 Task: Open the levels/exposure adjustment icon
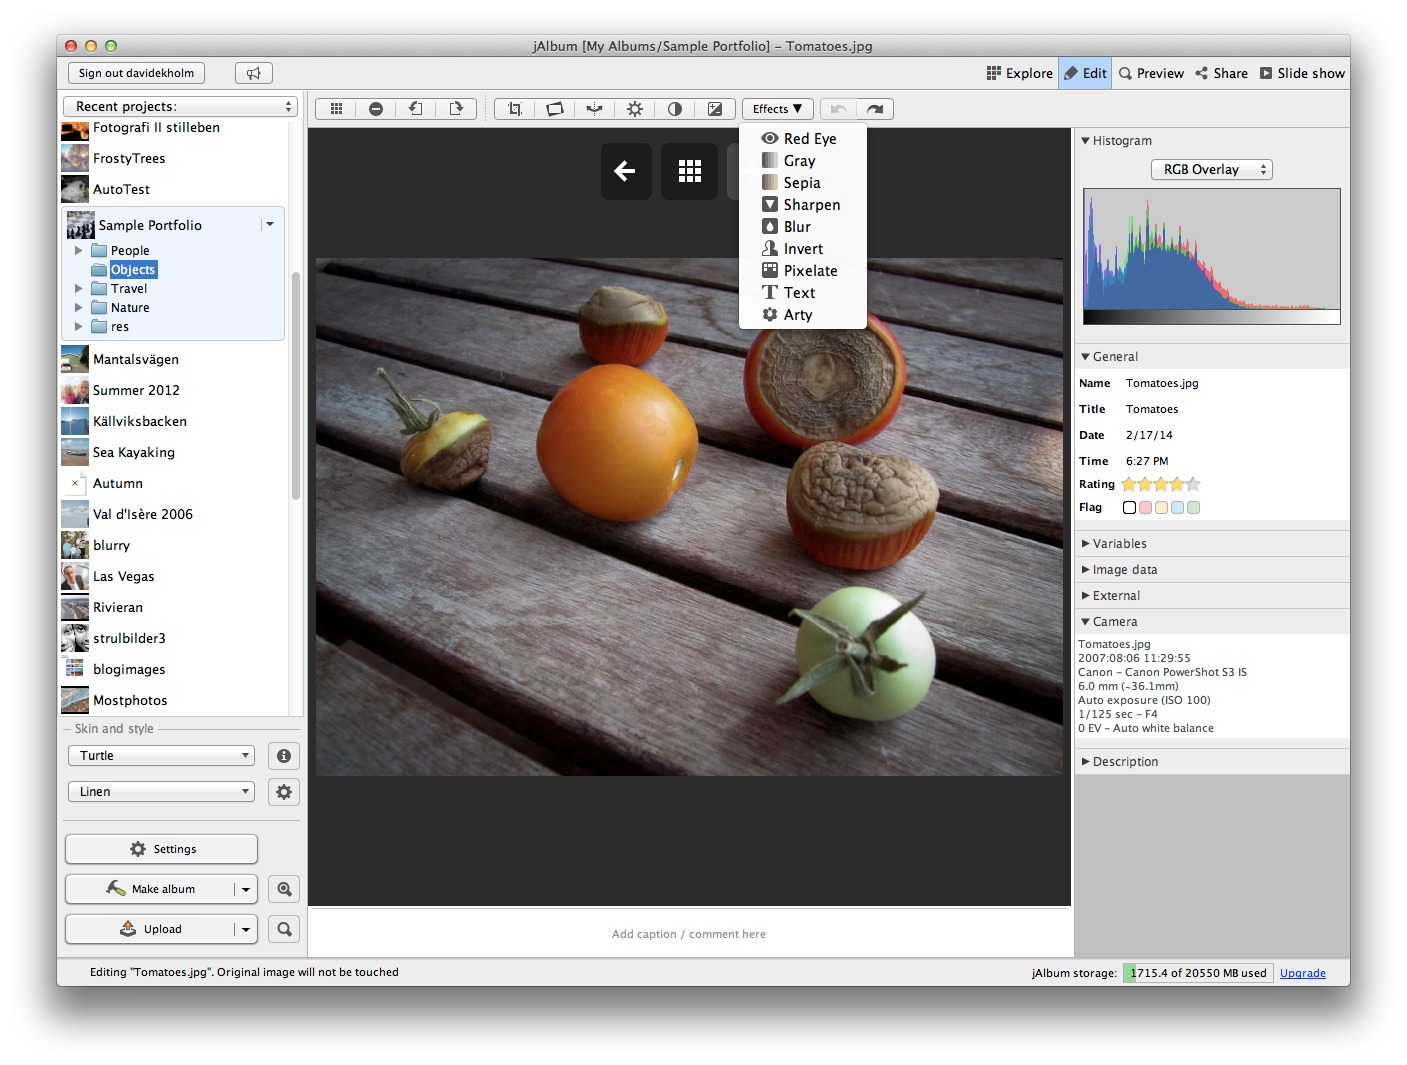(715, 109)
